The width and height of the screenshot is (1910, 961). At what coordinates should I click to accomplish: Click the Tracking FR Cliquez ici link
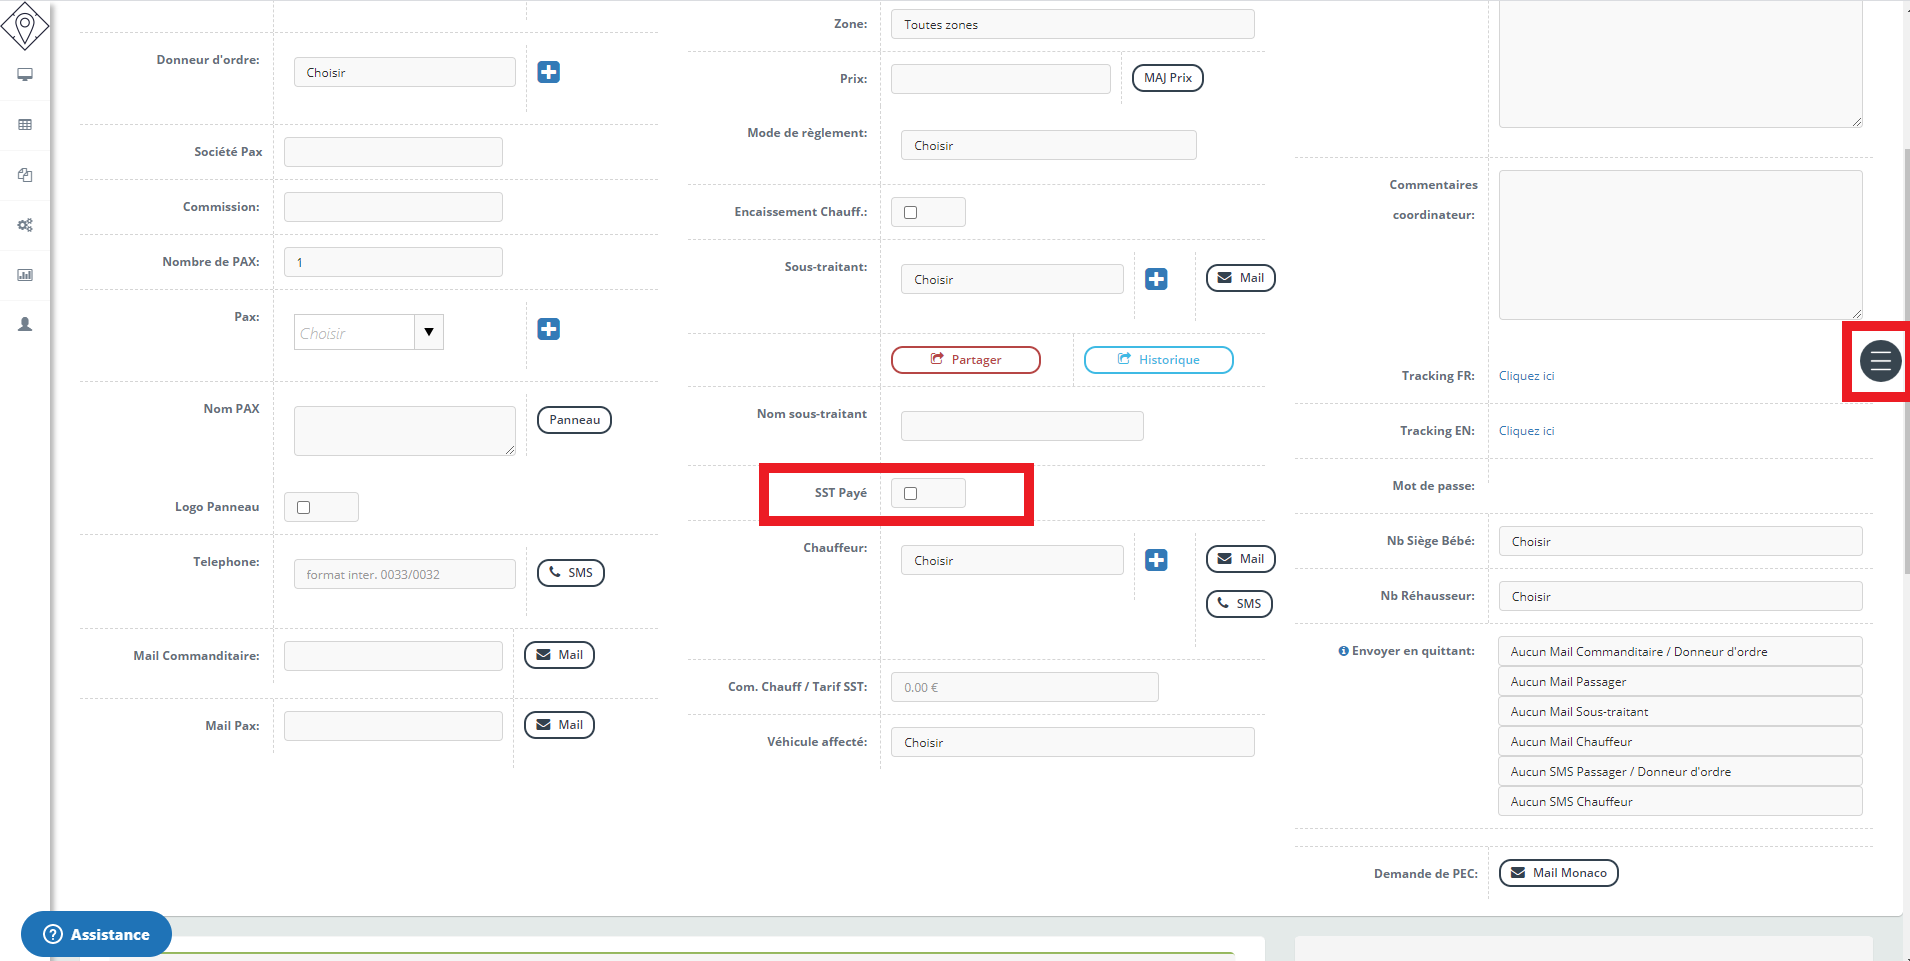point(1526,376)
